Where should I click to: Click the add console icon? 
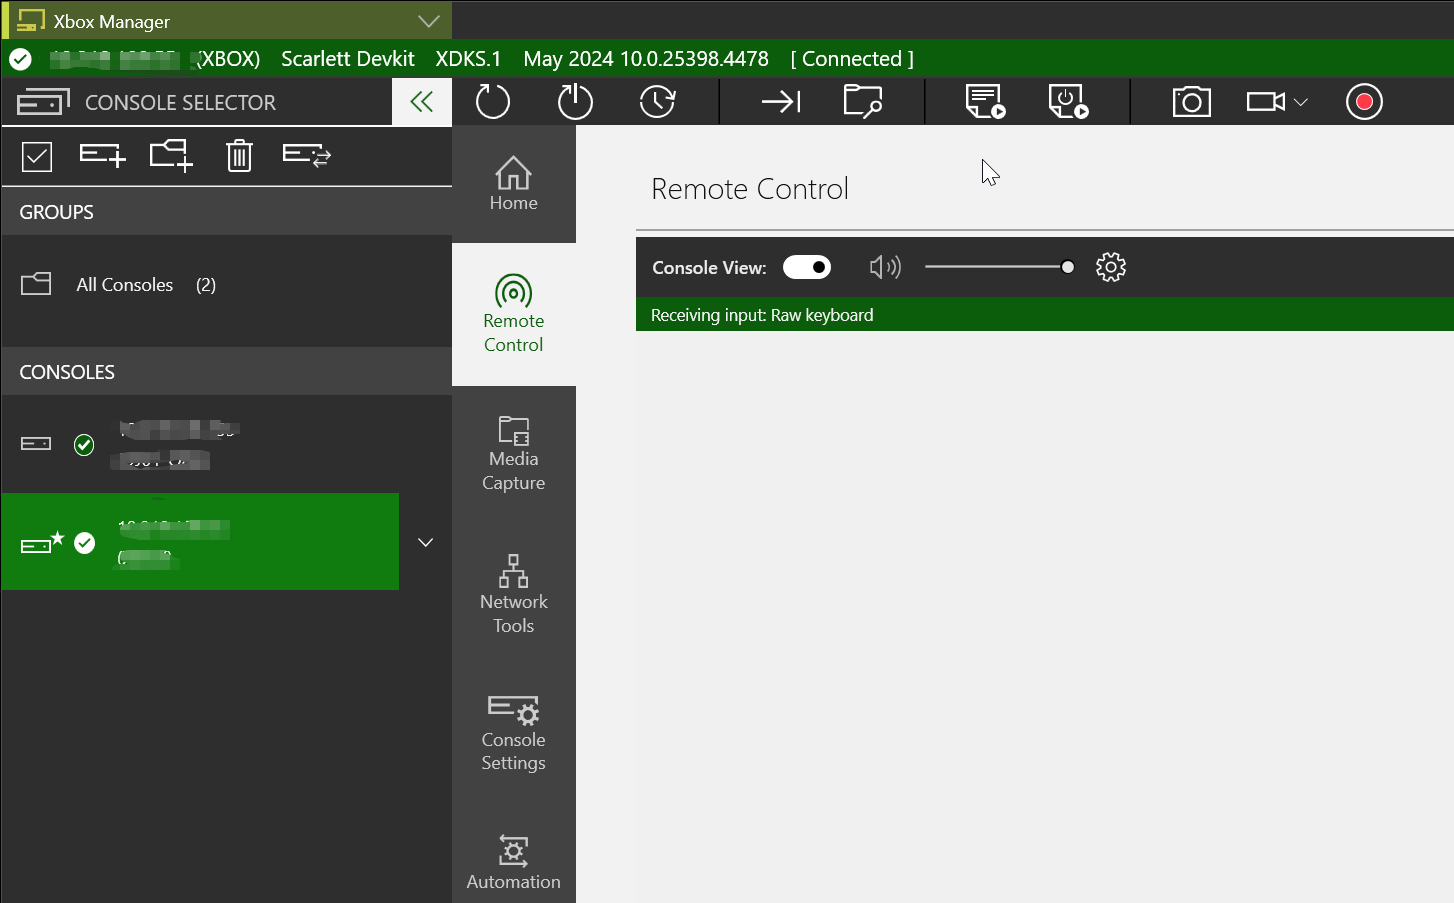click(103, 155)
